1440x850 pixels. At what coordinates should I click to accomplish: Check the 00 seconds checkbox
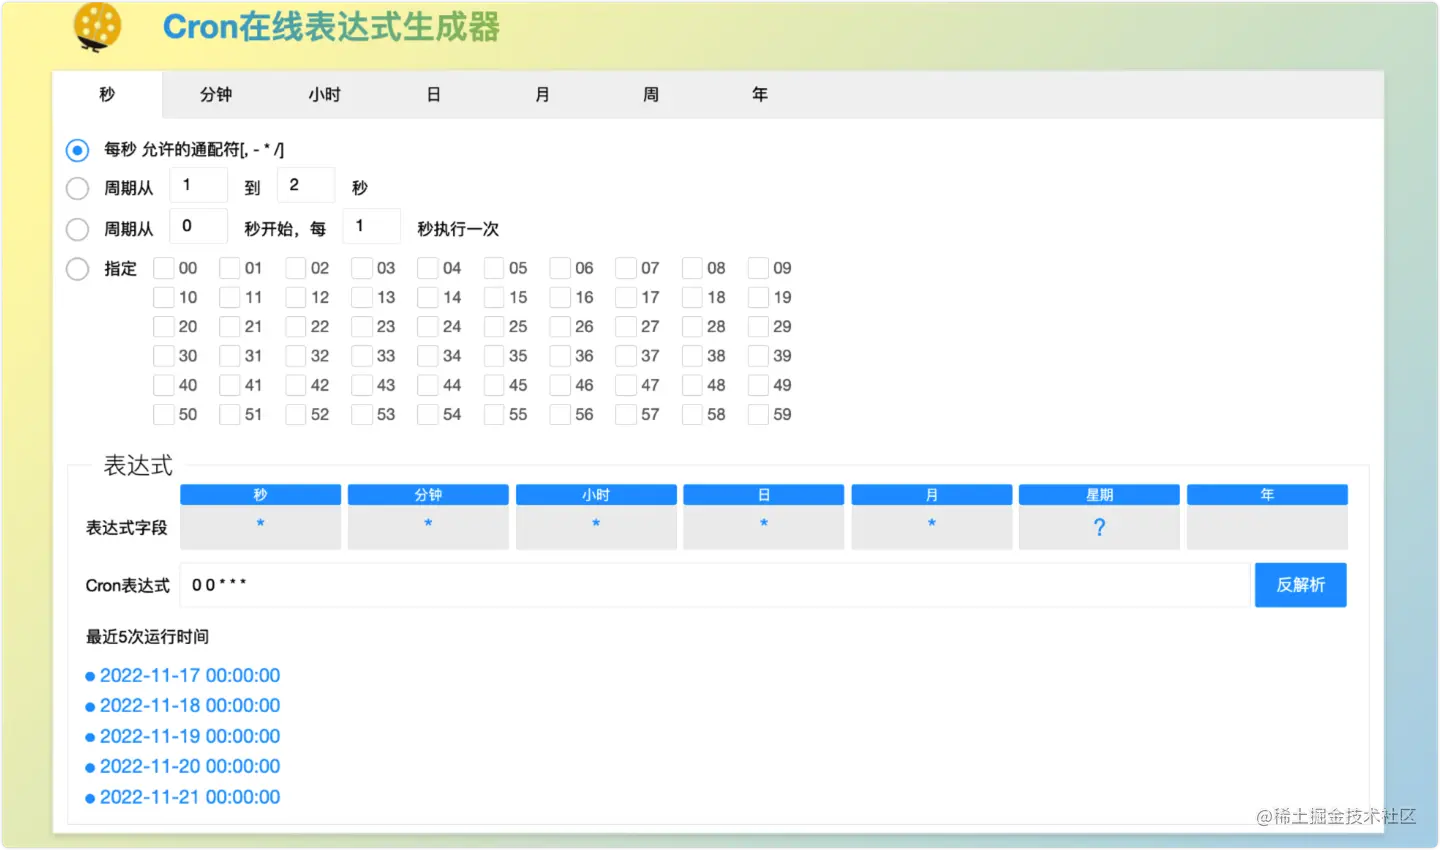click(x=164, y=268)
